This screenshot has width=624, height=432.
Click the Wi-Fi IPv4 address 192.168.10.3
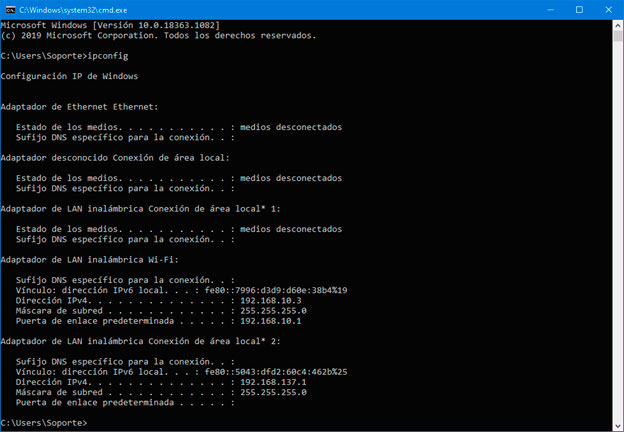pos(270,300)
